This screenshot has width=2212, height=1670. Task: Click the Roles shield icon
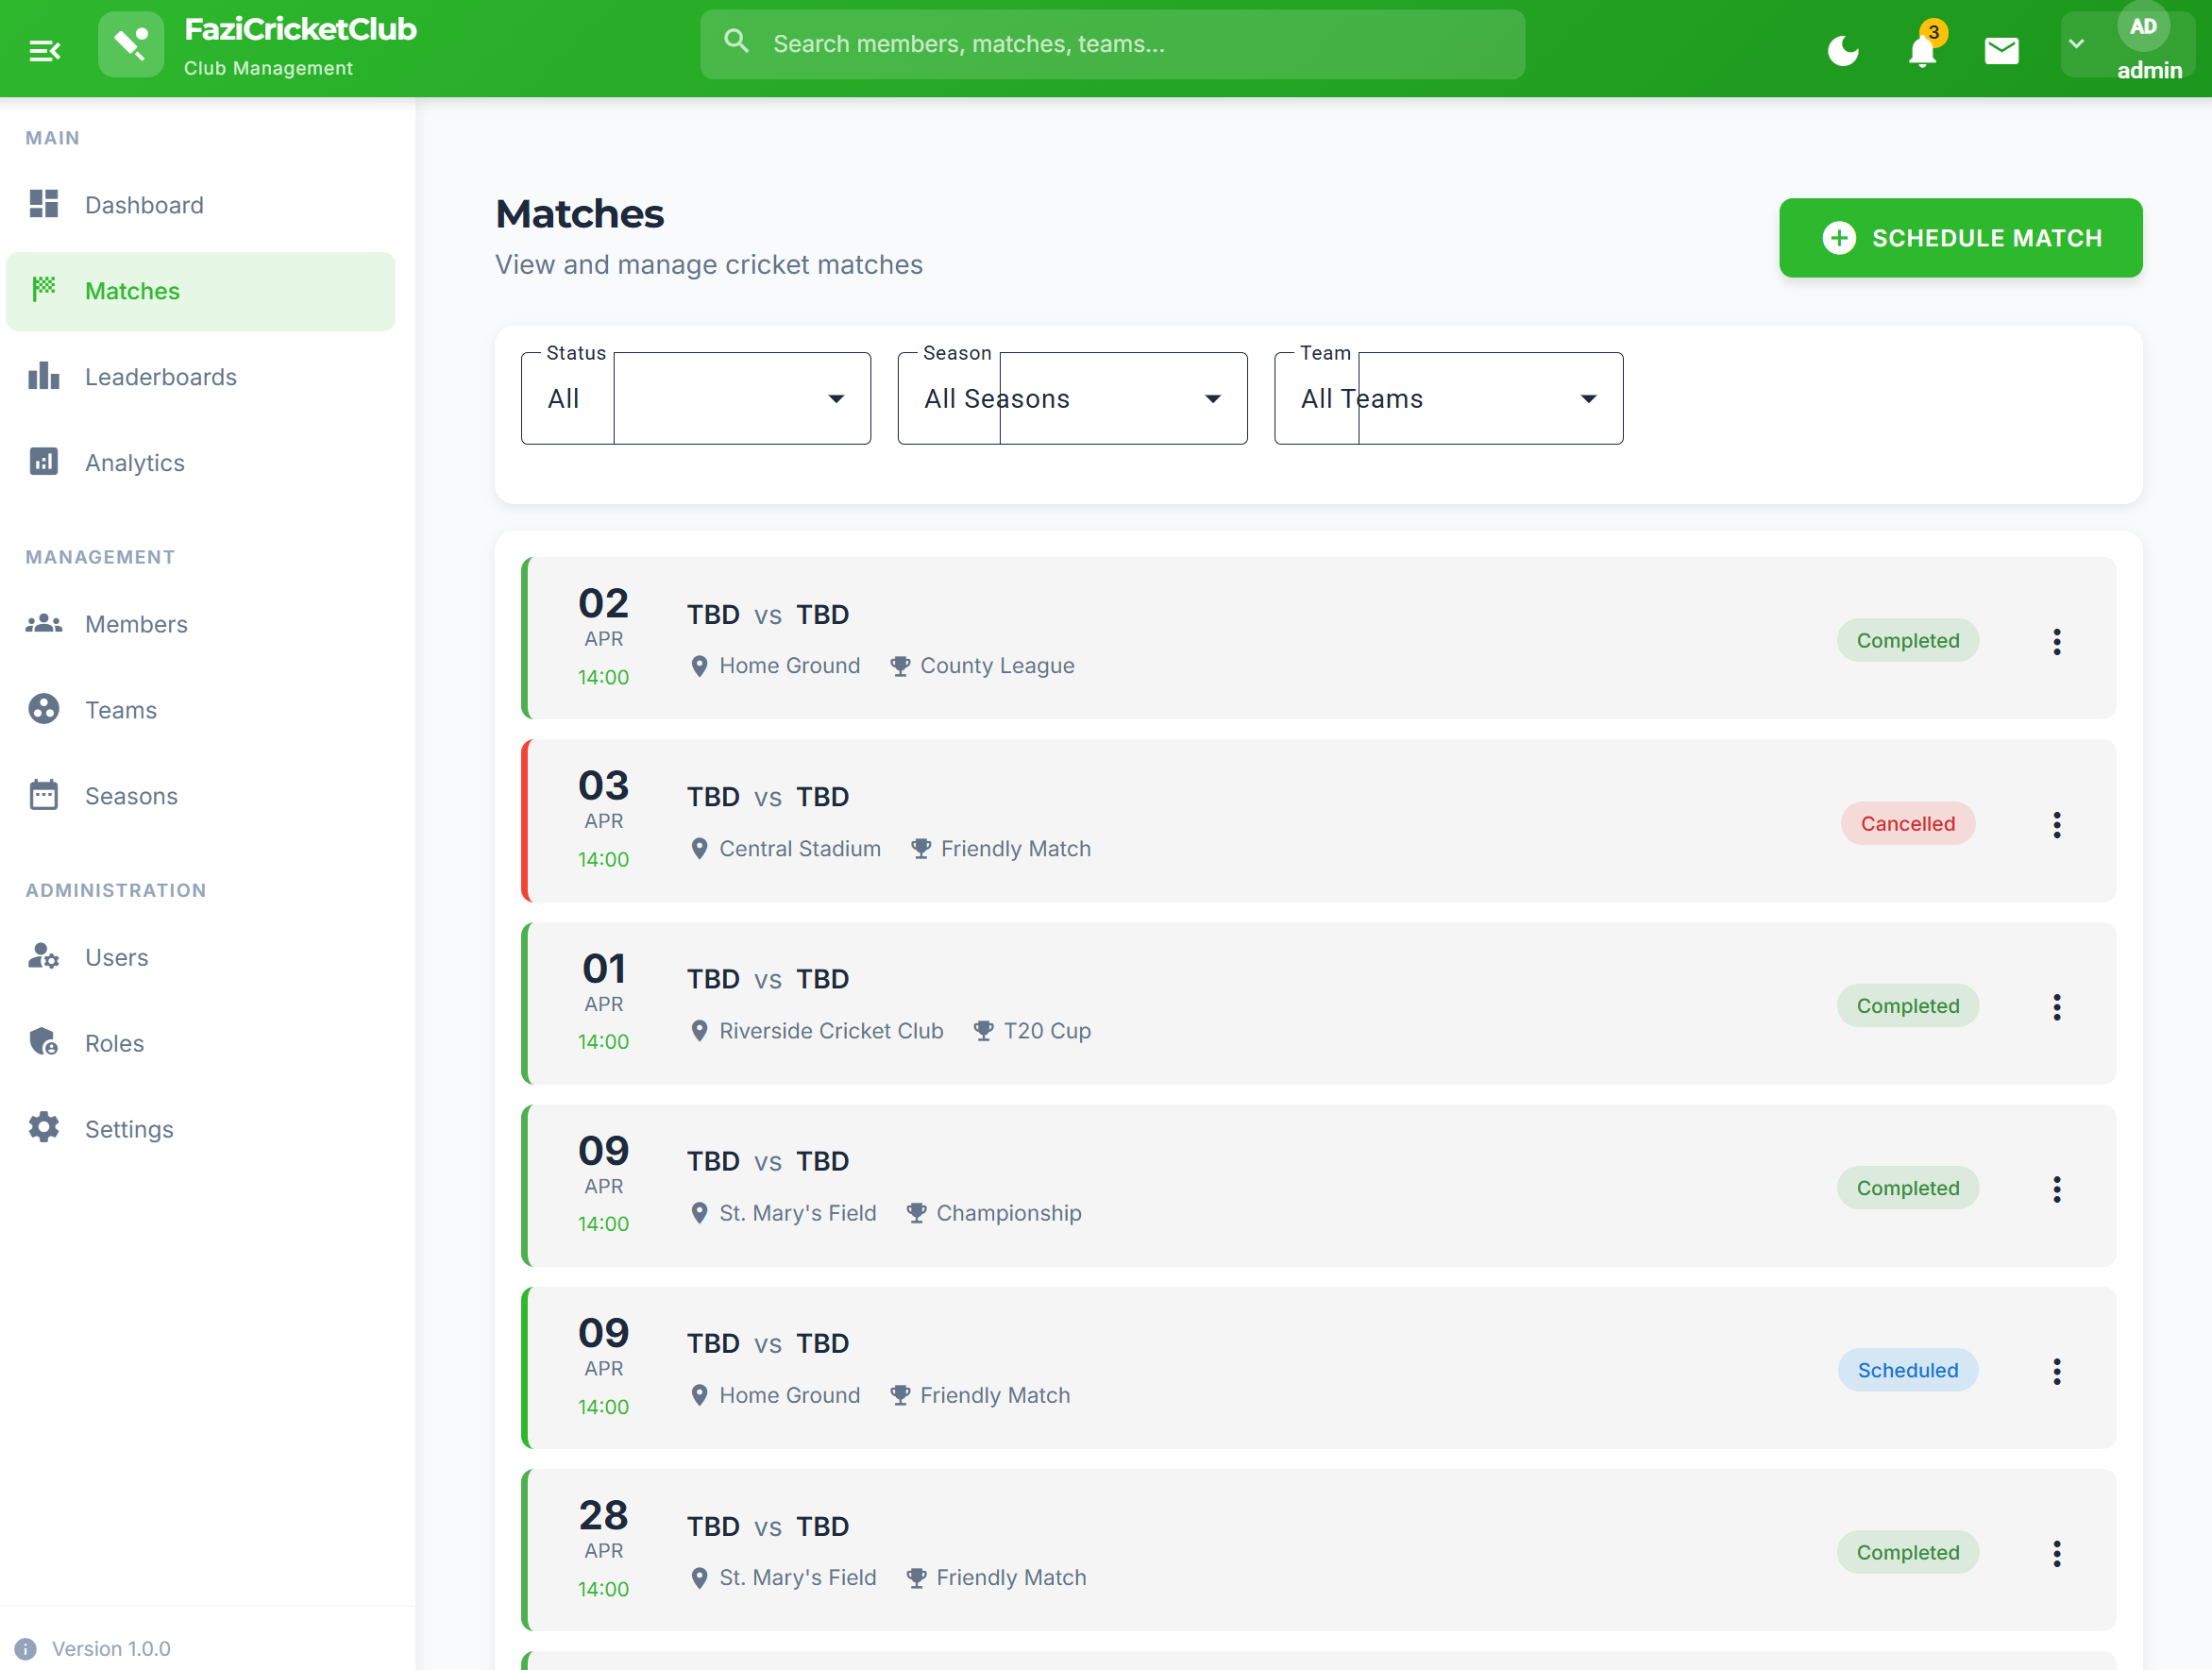tap(44, 1042)
